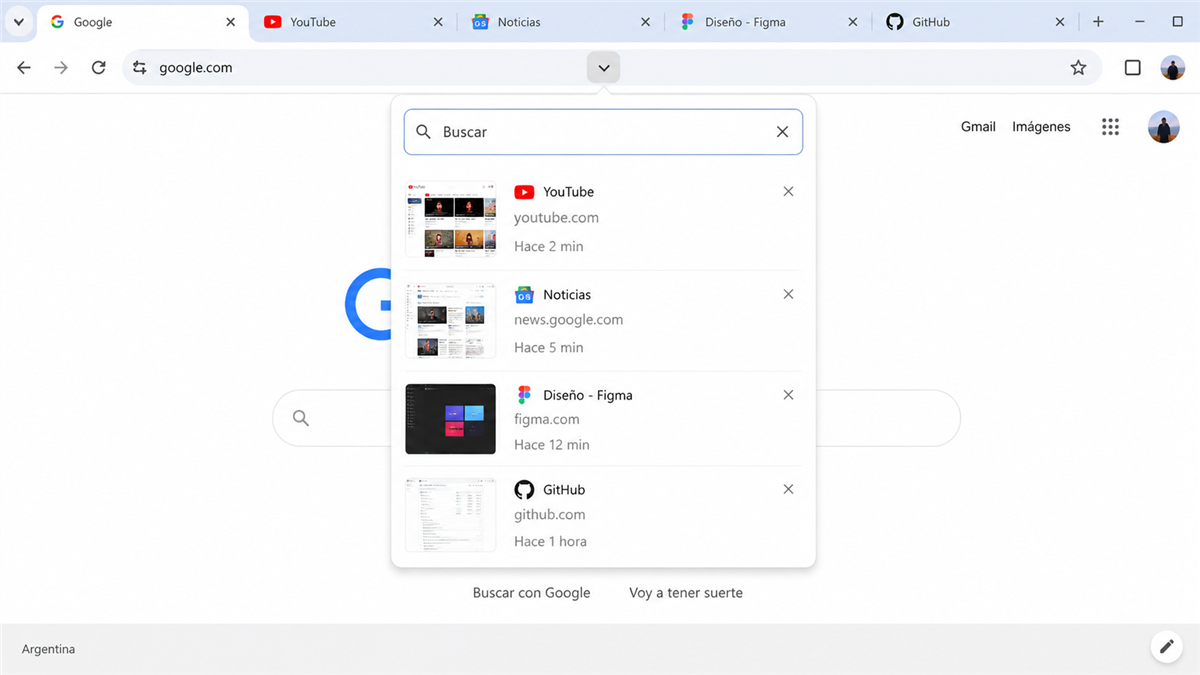Image resolution: width=1200 pixels, height=675 pixels.
Task: Click the 'Hace 2 min' timestamp
Action: [x=549, y=246]
